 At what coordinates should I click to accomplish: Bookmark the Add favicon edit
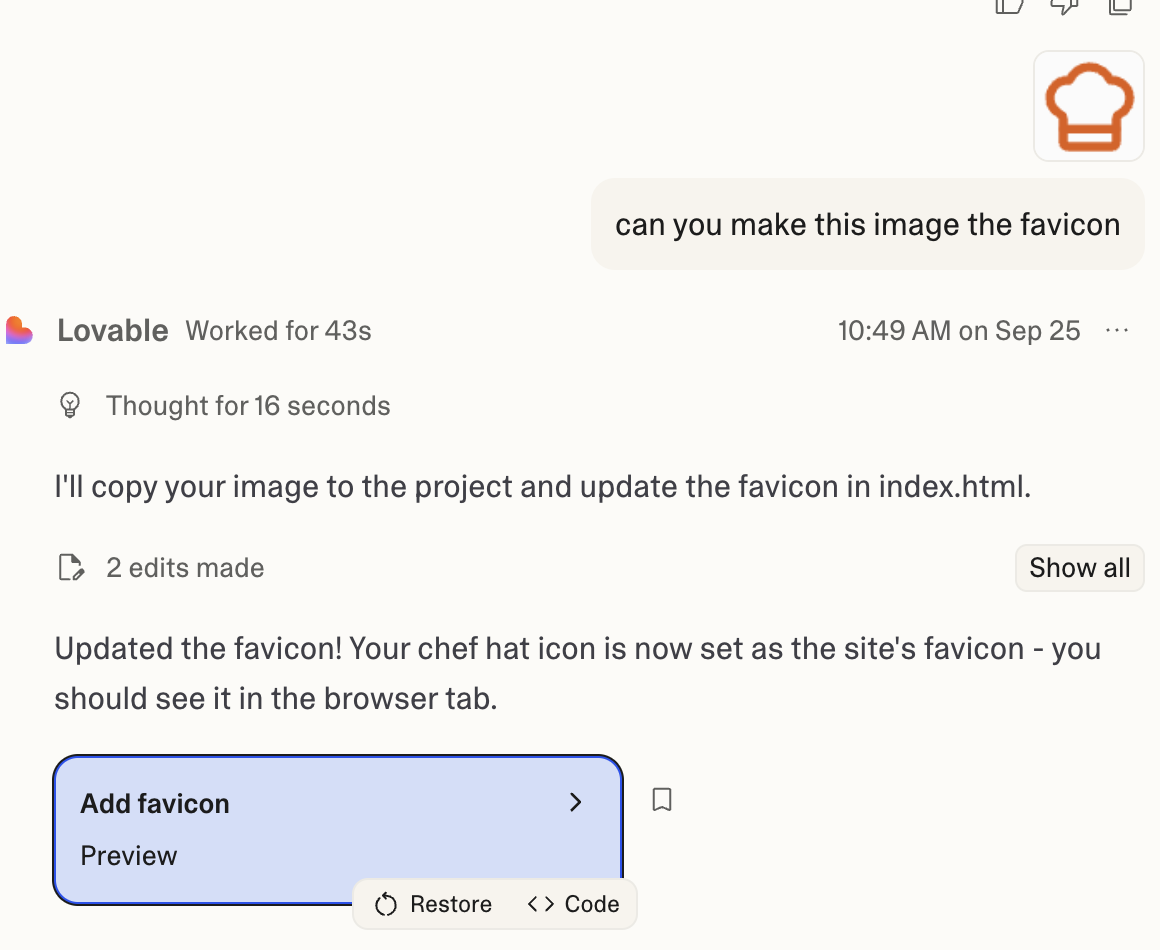[661, 800]
